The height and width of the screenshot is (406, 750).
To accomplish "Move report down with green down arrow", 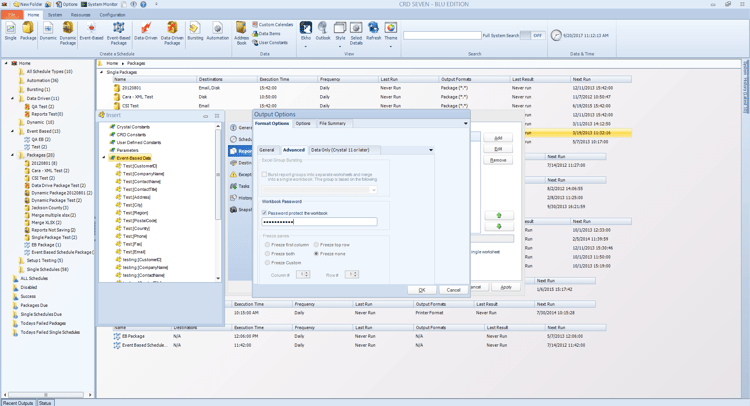I will tap(499, 227).
